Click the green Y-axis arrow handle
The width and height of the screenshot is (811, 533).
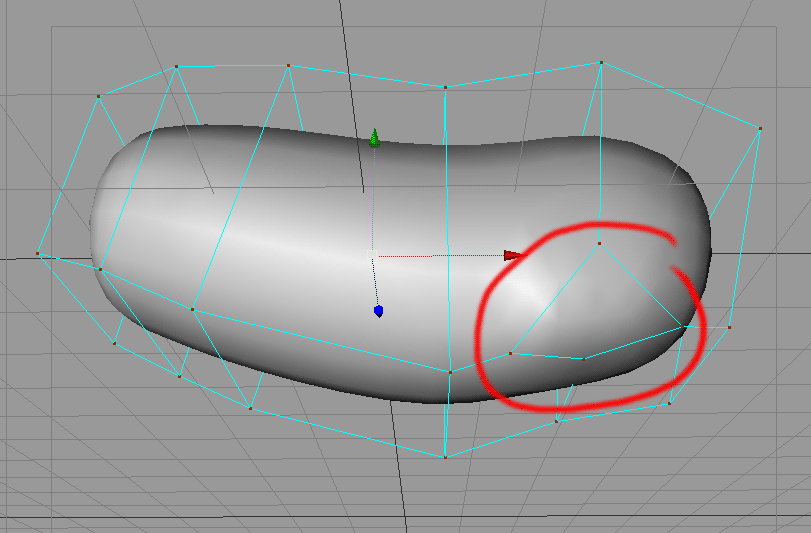pos(374,138)
